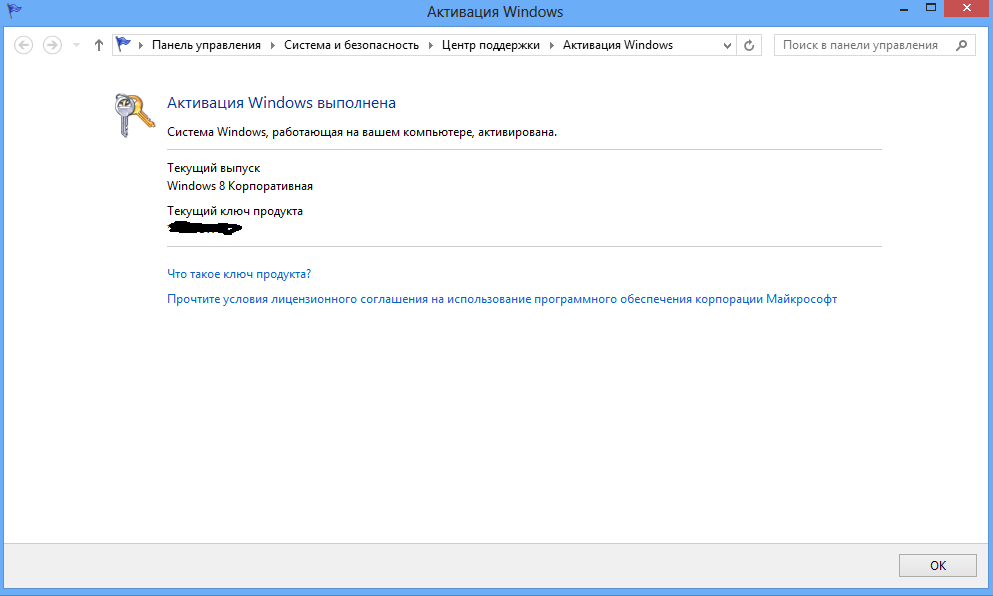Viewport: 993px width, 596px height.
Task: Click the Текущий выпуск label
Action: point(213,168)
